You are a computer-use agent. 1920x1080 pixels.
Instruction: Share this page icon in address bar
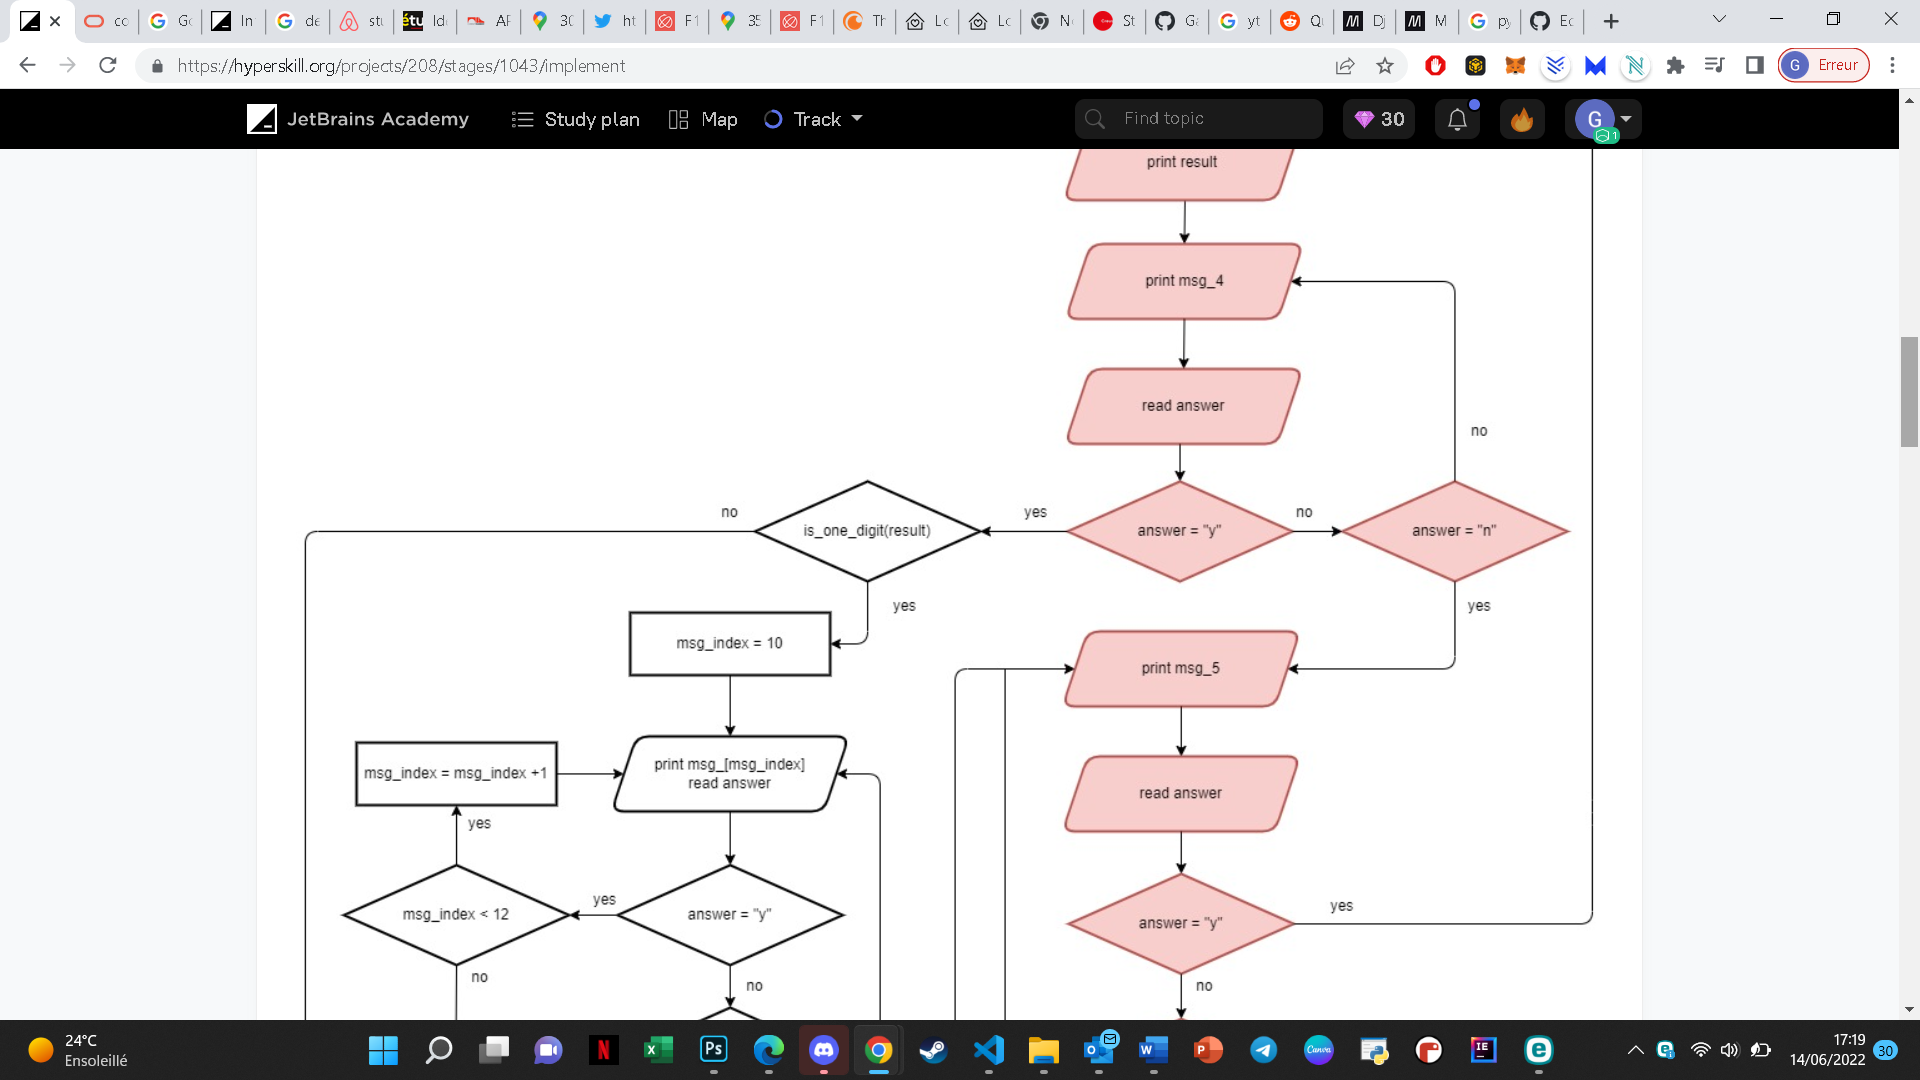[1345, 66]
